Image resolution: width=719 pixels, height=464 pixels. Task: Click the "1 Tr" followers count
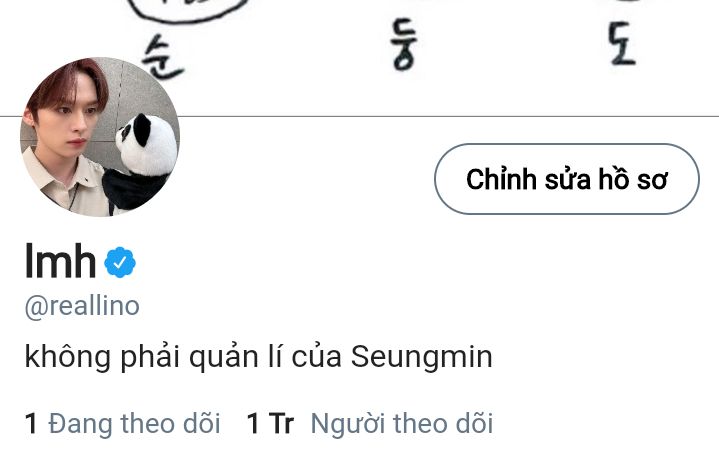270,423
